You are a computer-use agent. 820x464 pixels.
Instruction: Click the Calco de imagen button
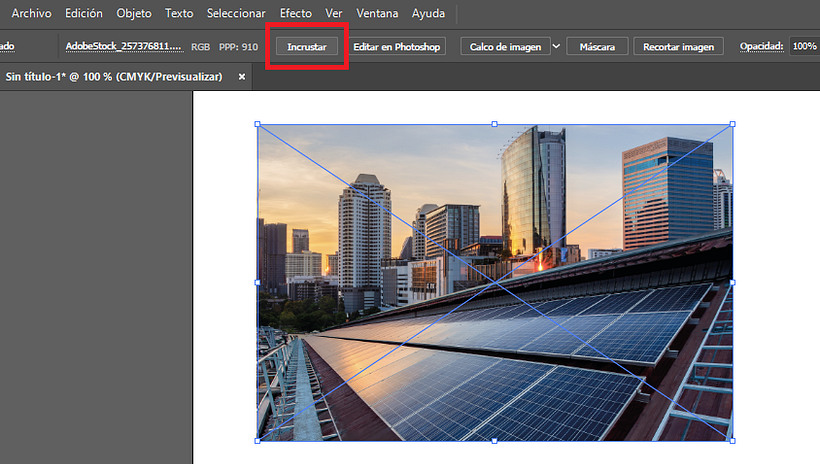[x=505, y=47]
